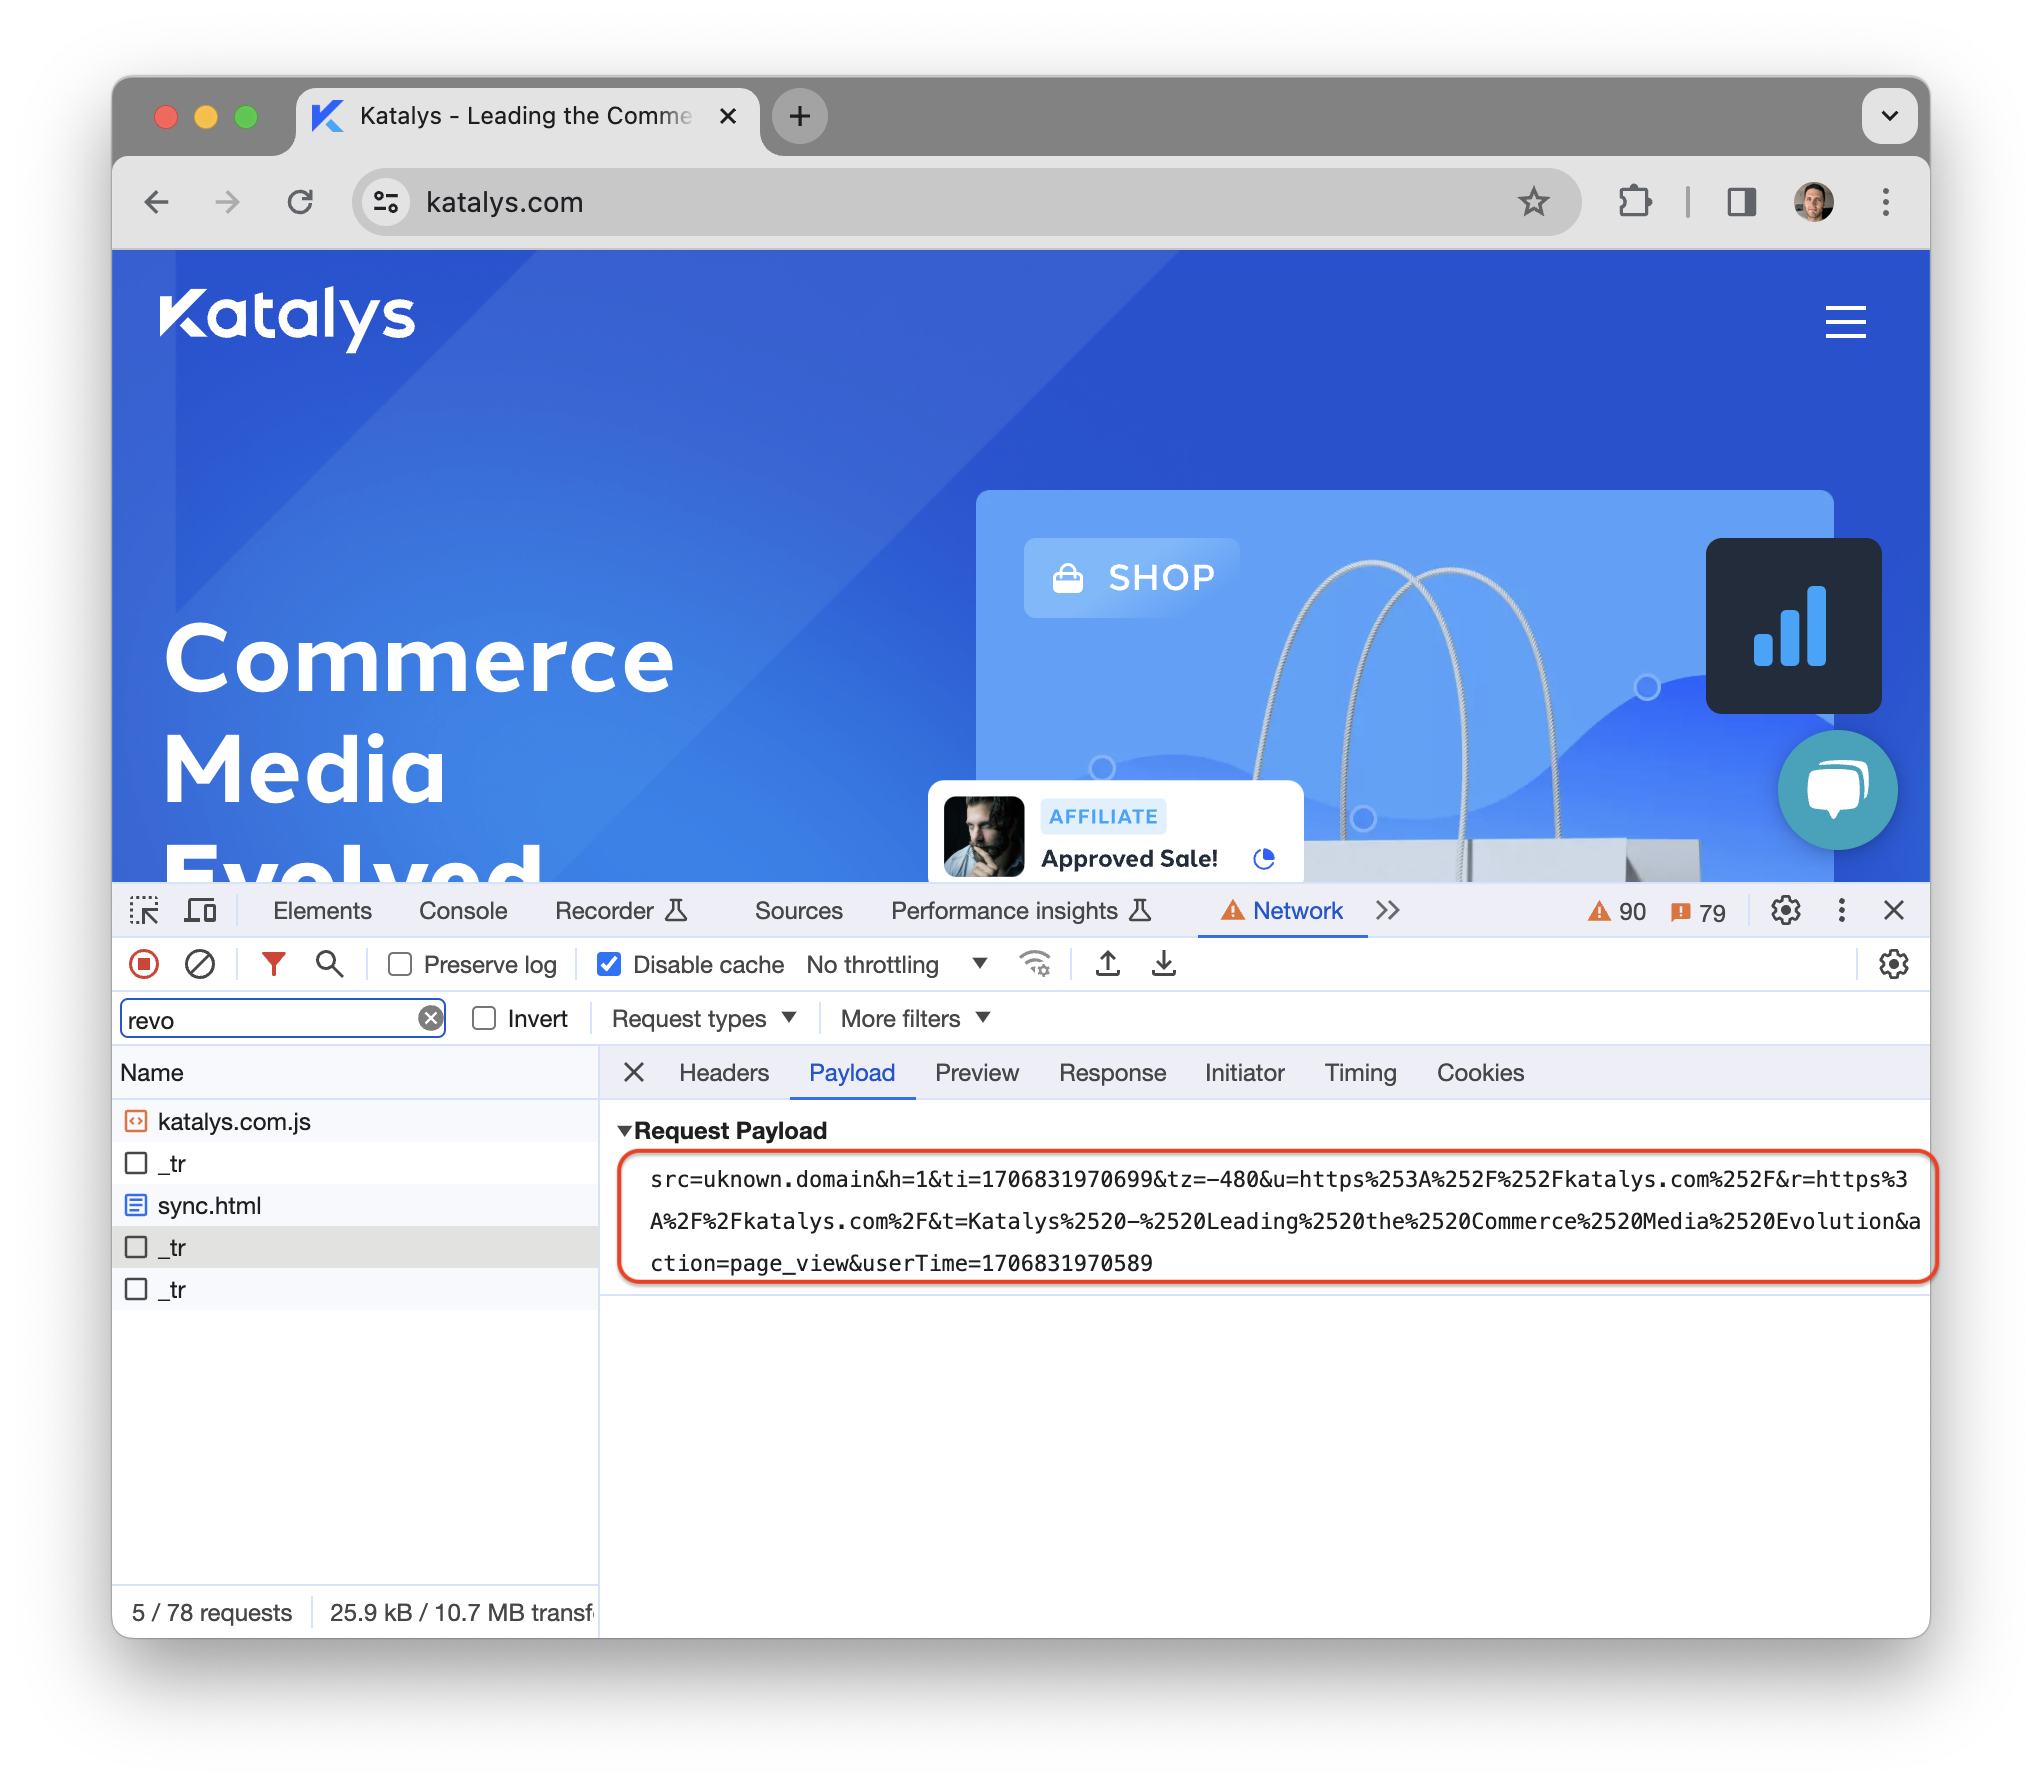Uncheck the Disable cache option

609,964
